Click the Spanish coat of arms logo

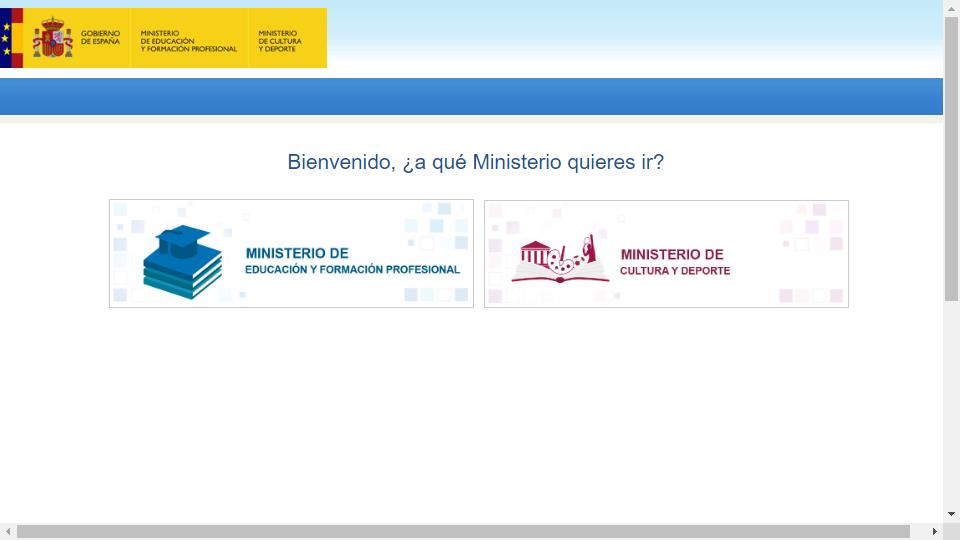[x=53, y=37]
